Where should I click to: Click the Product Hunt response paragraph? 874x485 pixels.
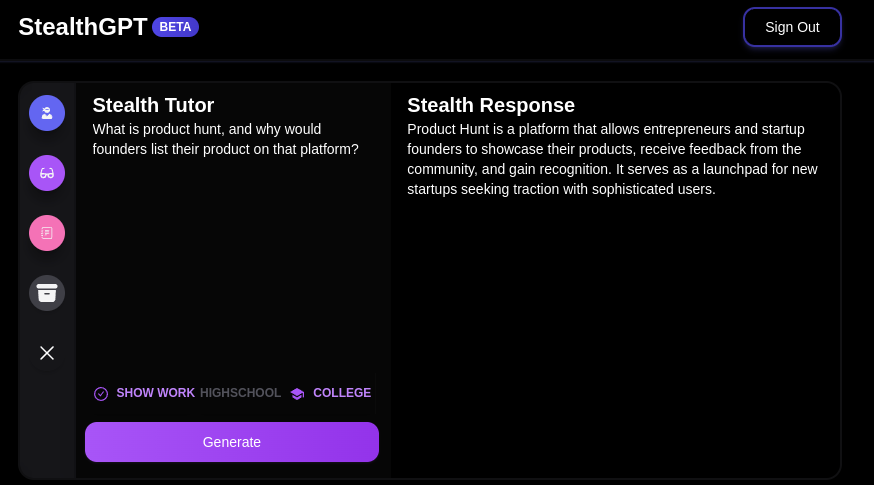tap(613, 159)
